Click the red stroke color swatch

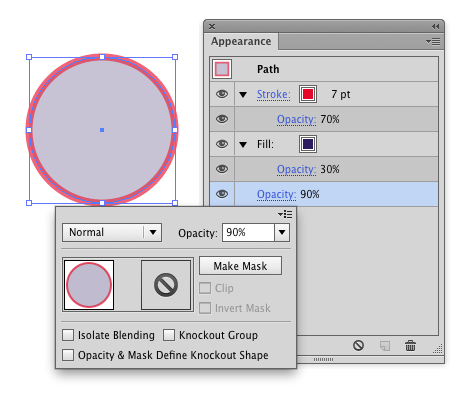(x=308, y=94)
